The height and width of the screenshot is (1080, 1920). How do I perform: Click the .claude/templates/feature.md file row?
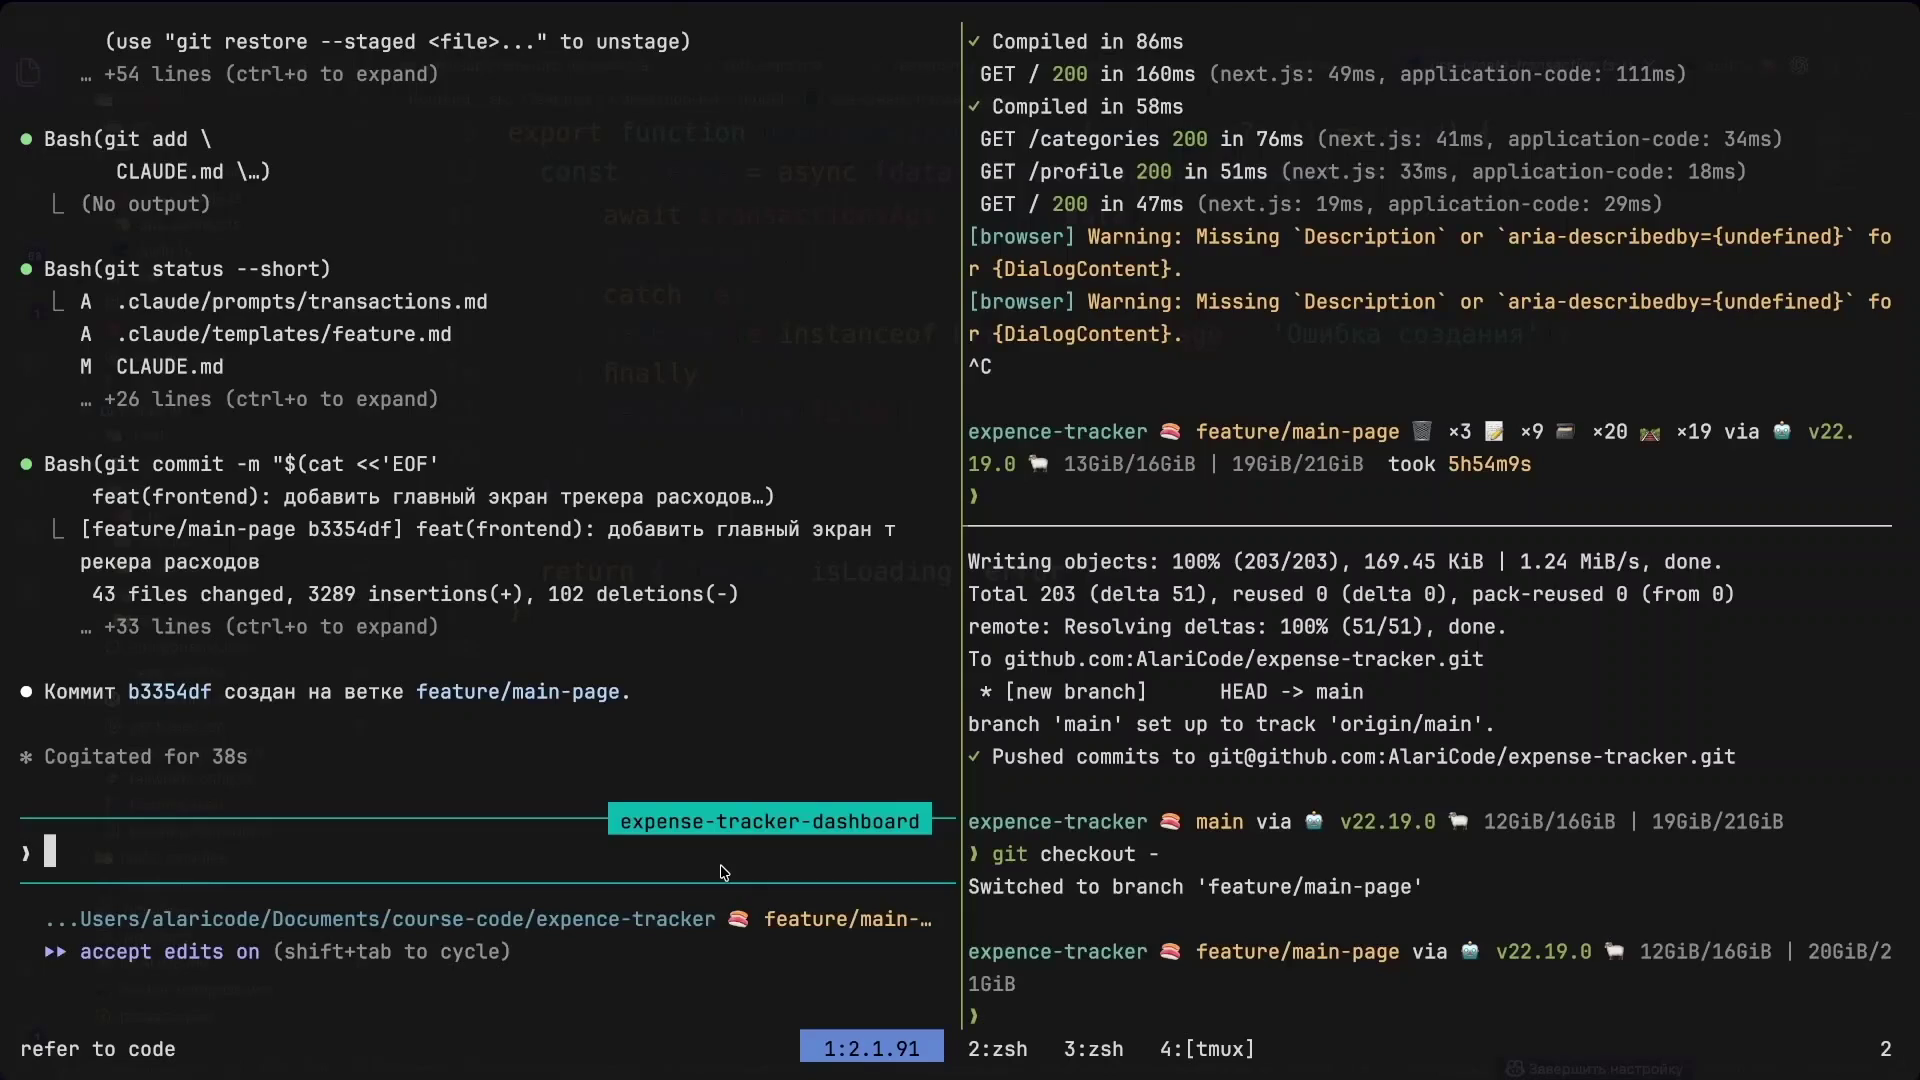click(266, 334)
